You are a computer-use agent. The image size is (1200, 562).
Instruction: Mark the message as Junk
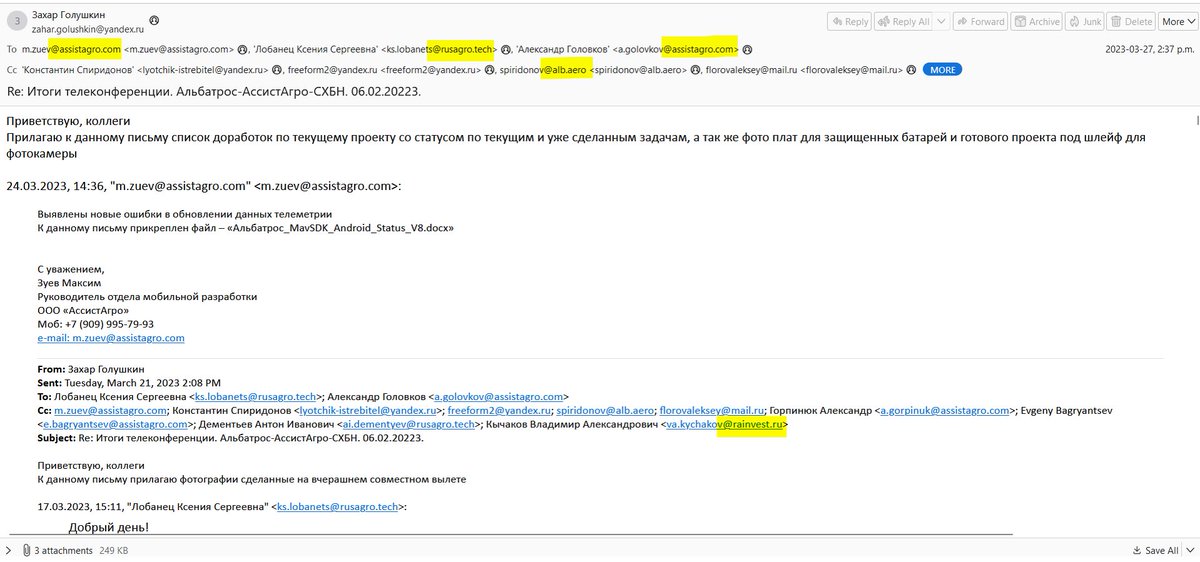1087,21
